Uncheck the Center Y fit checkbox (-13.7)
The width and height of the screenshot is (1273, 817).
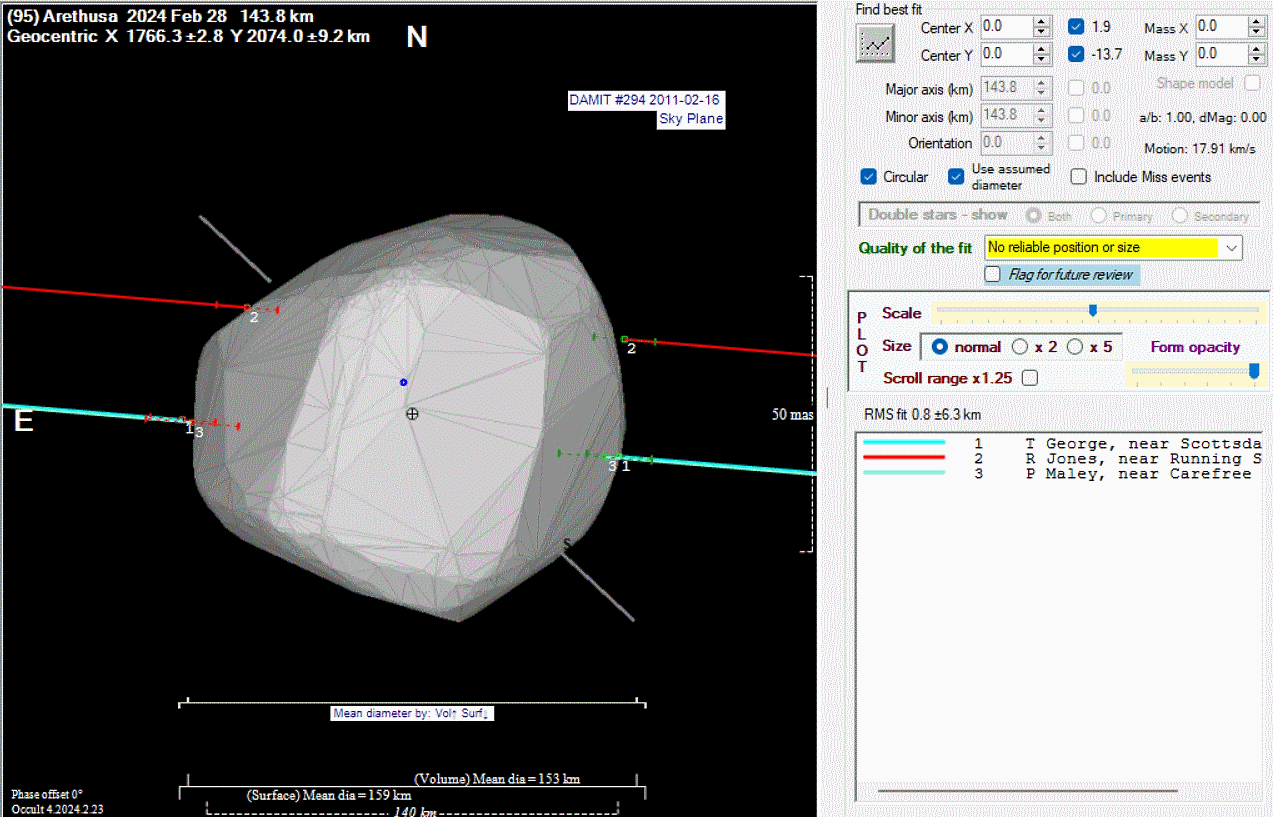pyautogui.click(x=1076, y=54)
